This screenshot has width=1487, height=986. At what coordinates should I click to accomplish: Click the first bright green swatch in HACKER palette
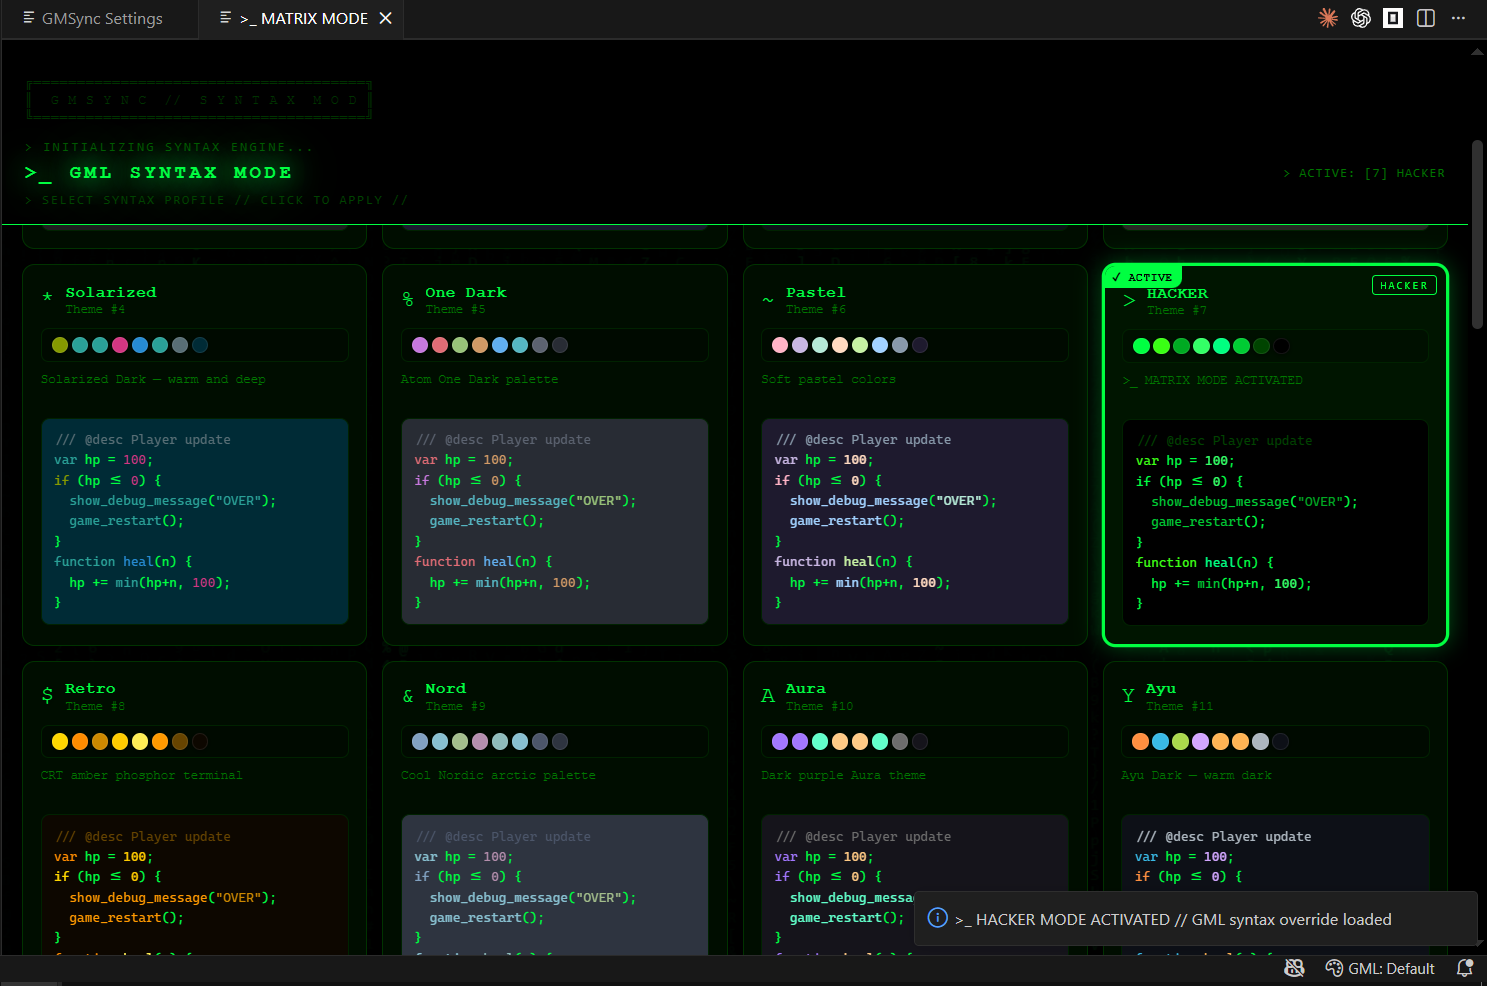click(x=1141, y=346)
